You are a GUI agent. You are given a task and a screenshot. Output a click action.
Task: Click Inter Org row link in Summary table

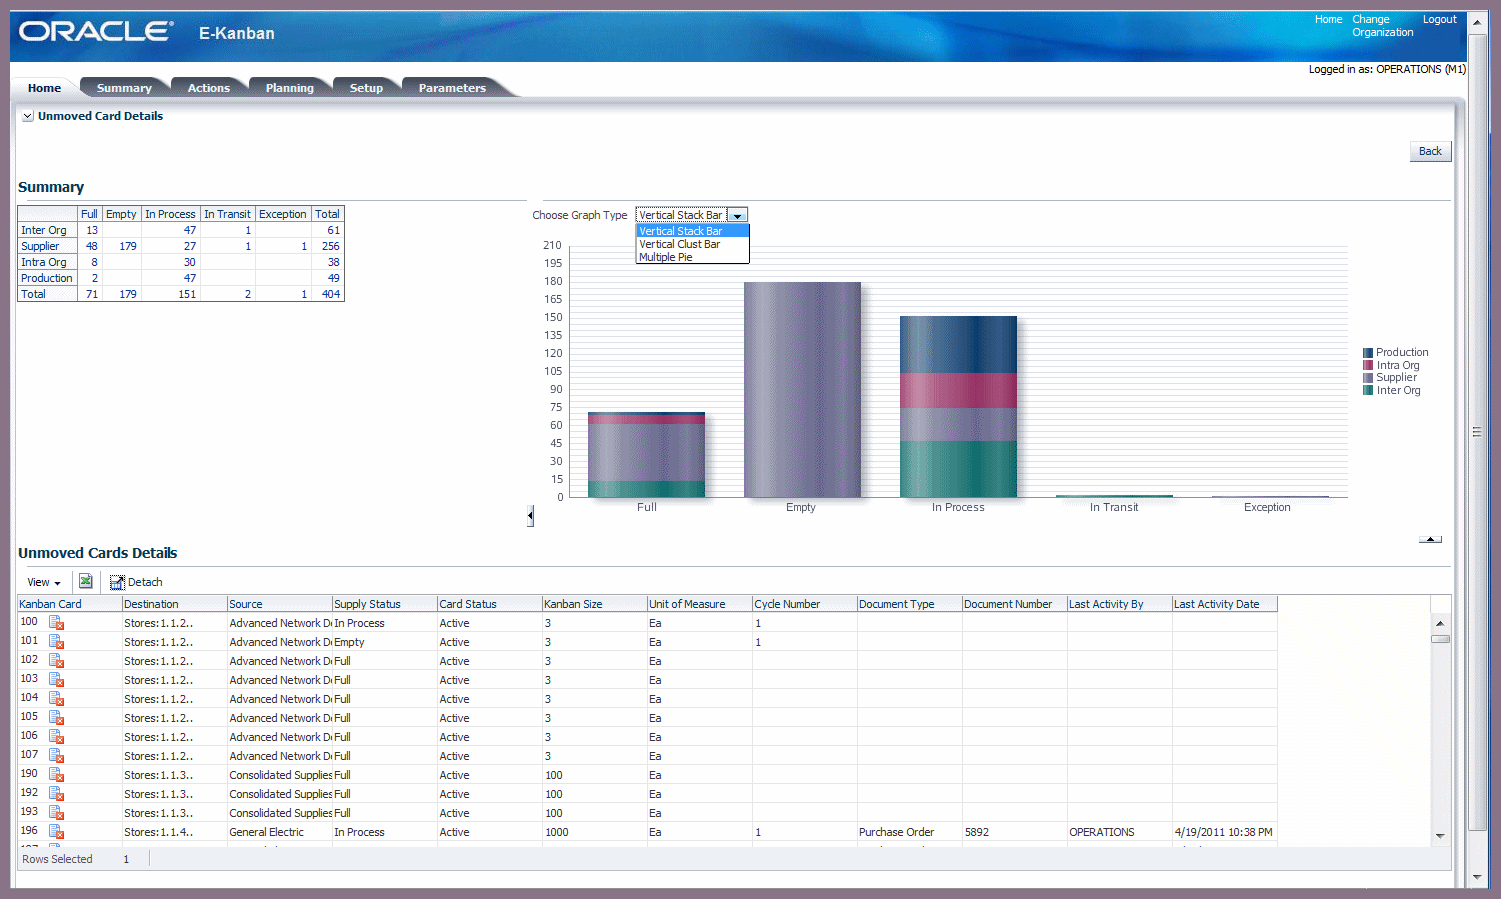[x=44, y=230]
